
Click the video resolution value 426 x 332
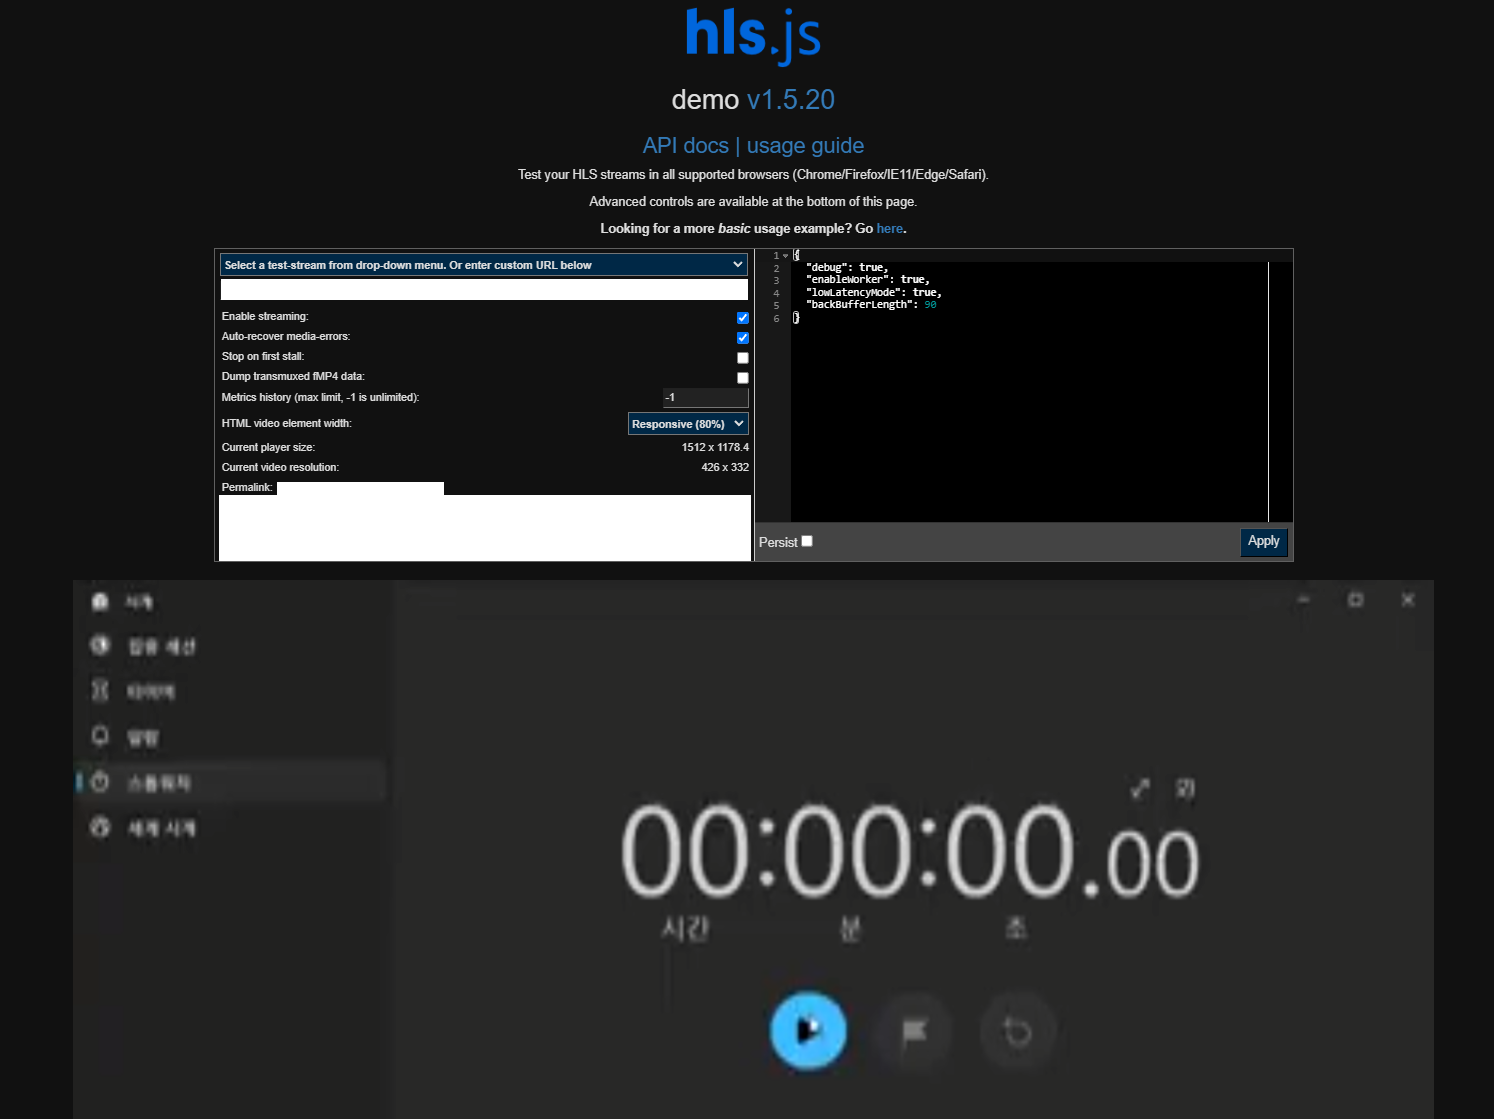tap(725, 467)
